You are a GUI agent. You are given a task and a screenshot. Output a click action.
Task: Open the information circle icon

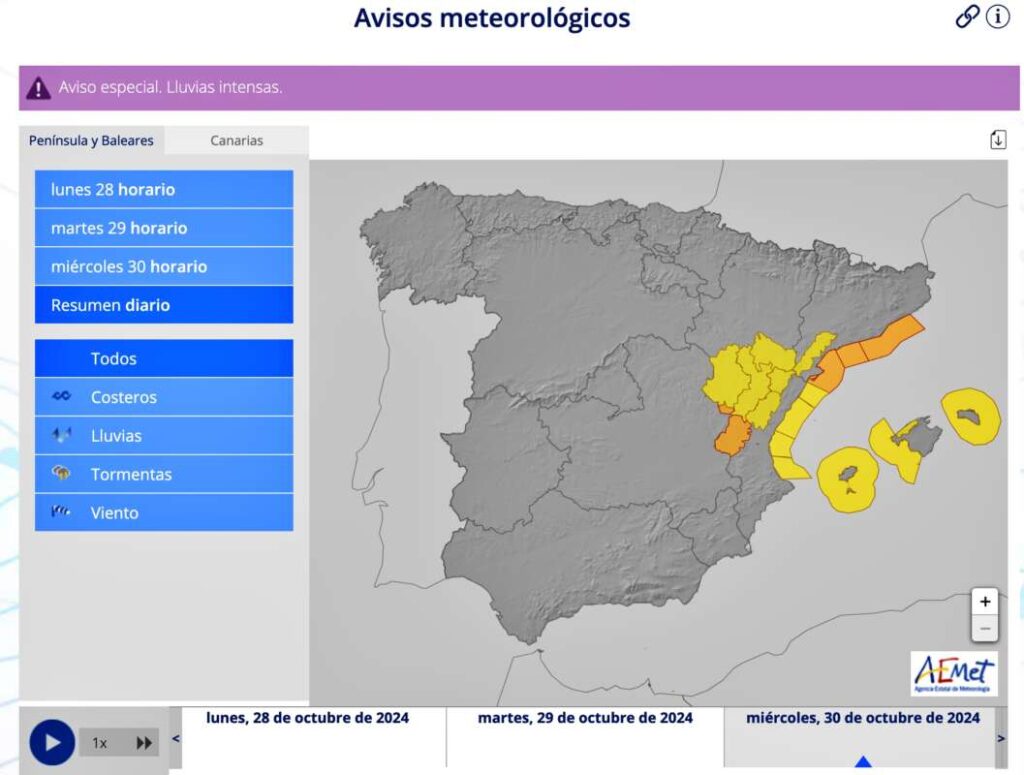[998, 17]
